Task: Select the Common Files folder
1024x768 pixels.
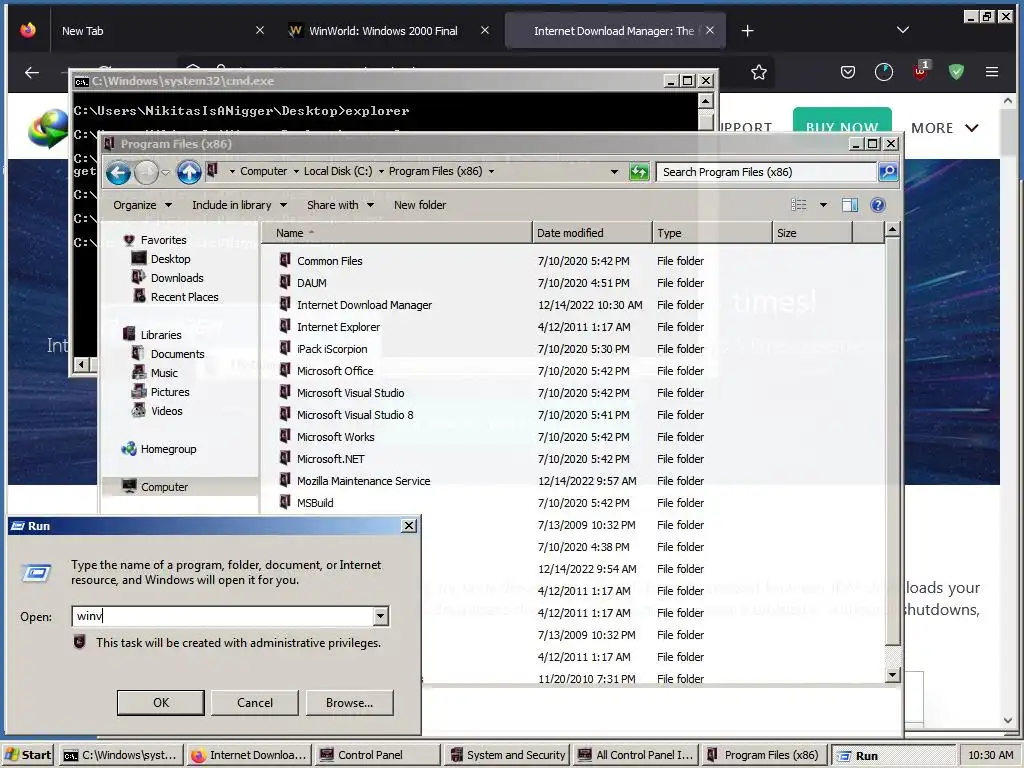Action: tap(329, 261)
